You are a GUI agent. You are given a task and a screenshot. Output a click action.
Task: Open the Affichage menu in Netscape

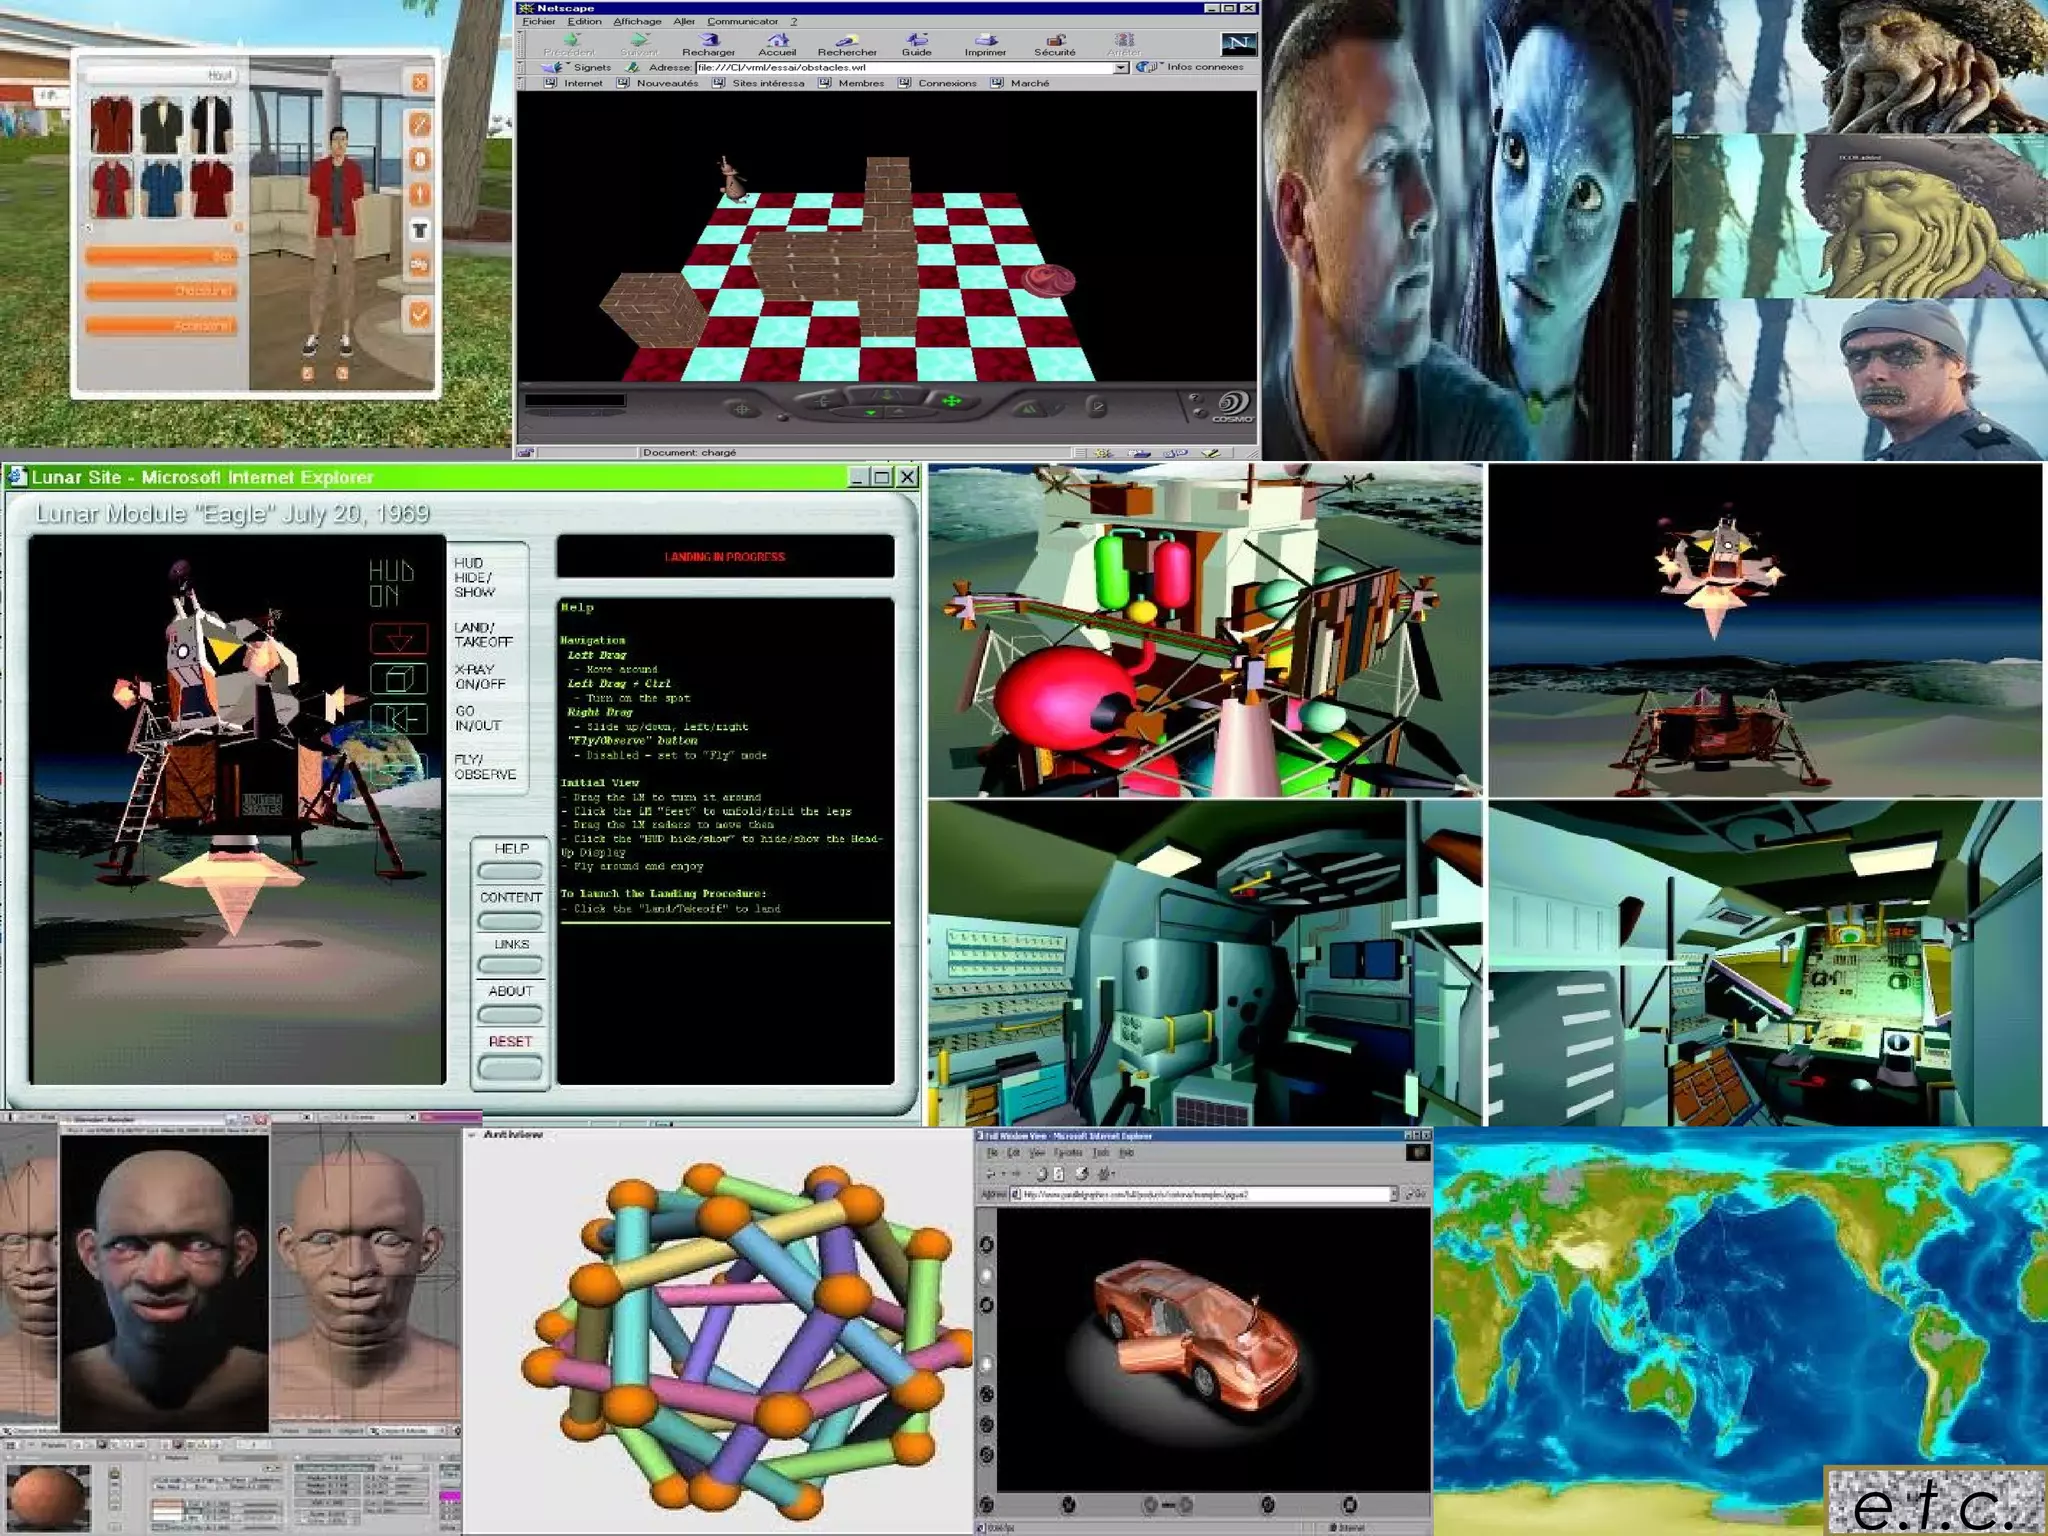point(637,21)
